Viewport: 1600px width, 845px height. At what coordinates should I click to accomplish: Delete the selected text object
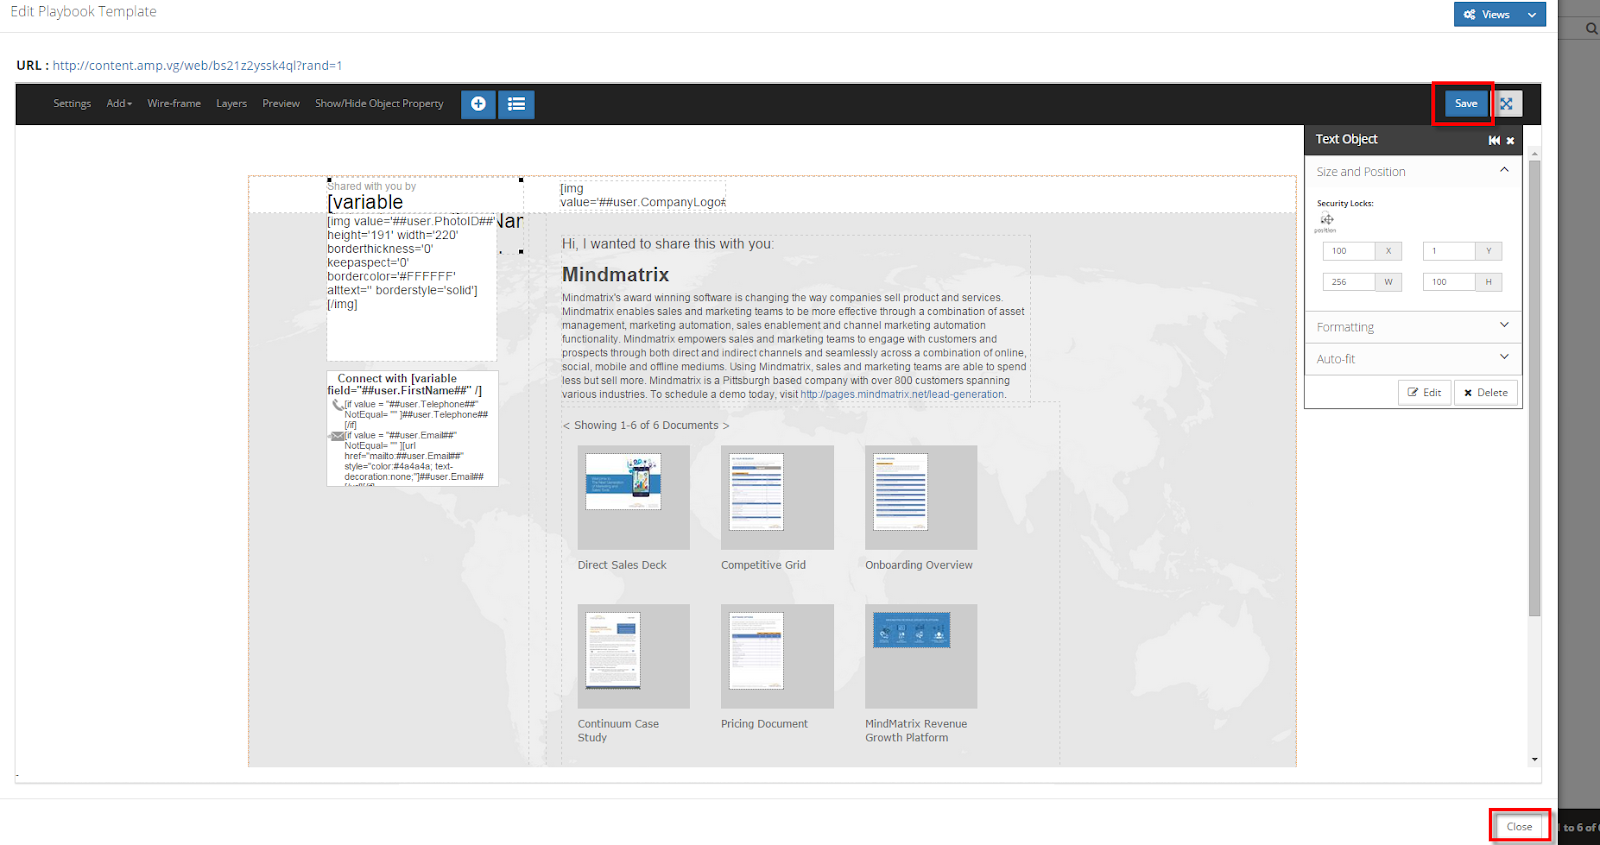(1486, 392)
